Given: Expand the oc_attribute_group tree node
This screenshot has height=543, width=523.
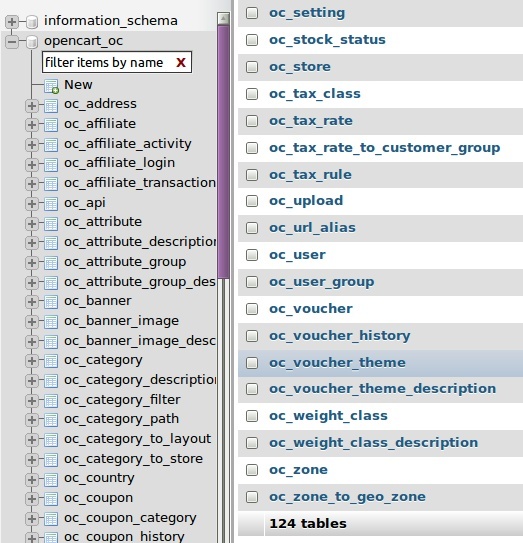Looking at the screenshot, I should (x=32, y=263).
